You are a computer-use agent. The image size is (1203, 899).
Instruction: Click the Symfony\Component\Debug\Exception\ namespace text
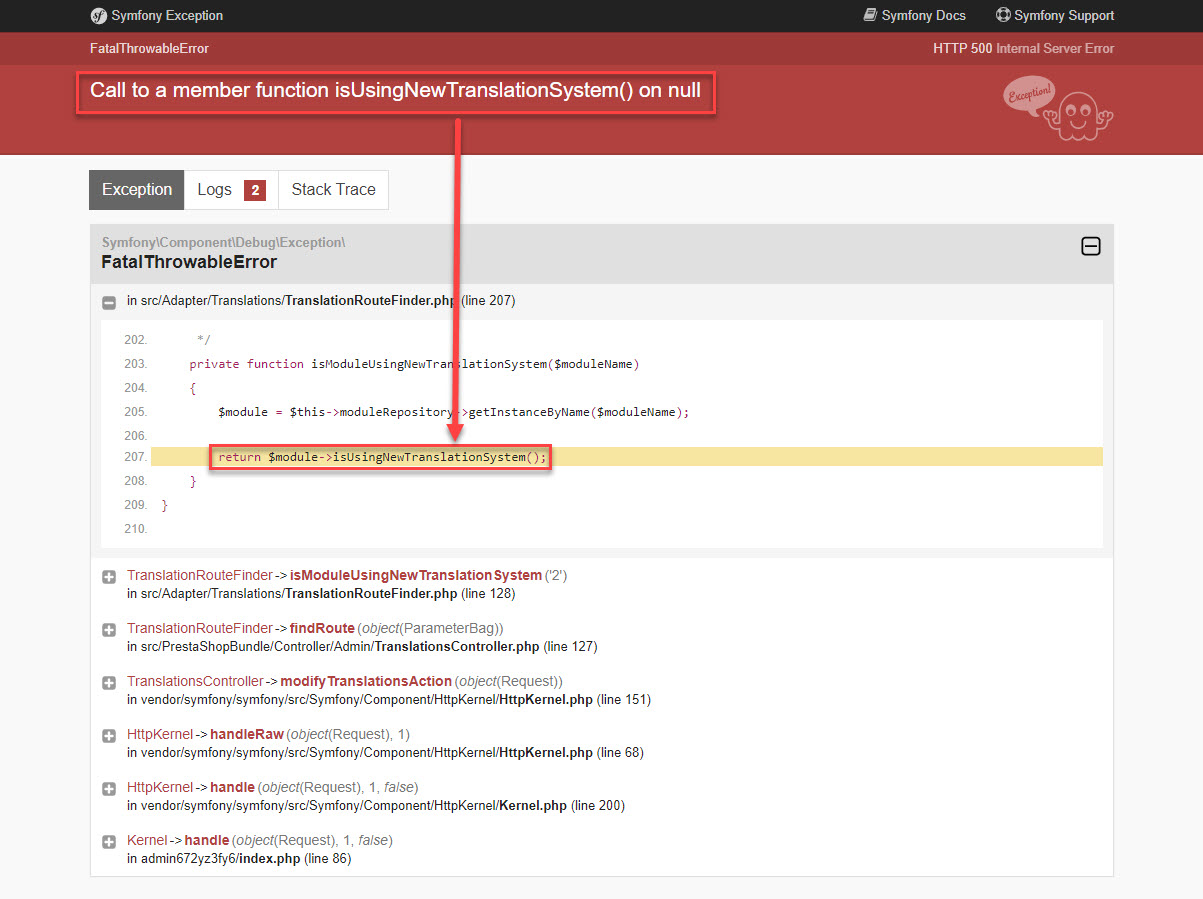point(224,242)
